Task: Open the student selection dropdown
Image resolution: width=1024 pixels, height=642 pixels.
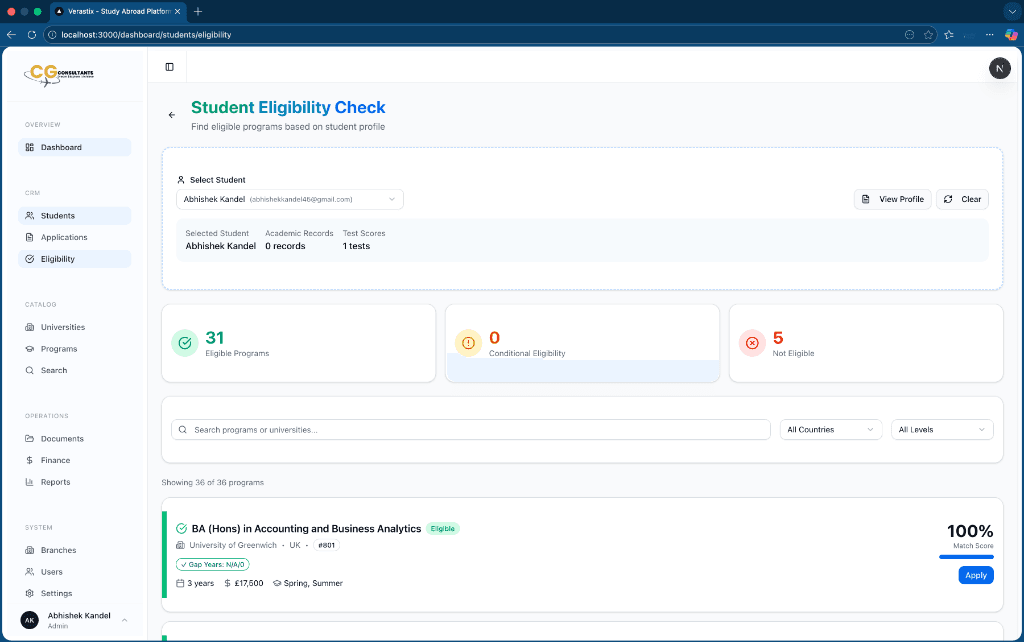Action: (290, 199)
